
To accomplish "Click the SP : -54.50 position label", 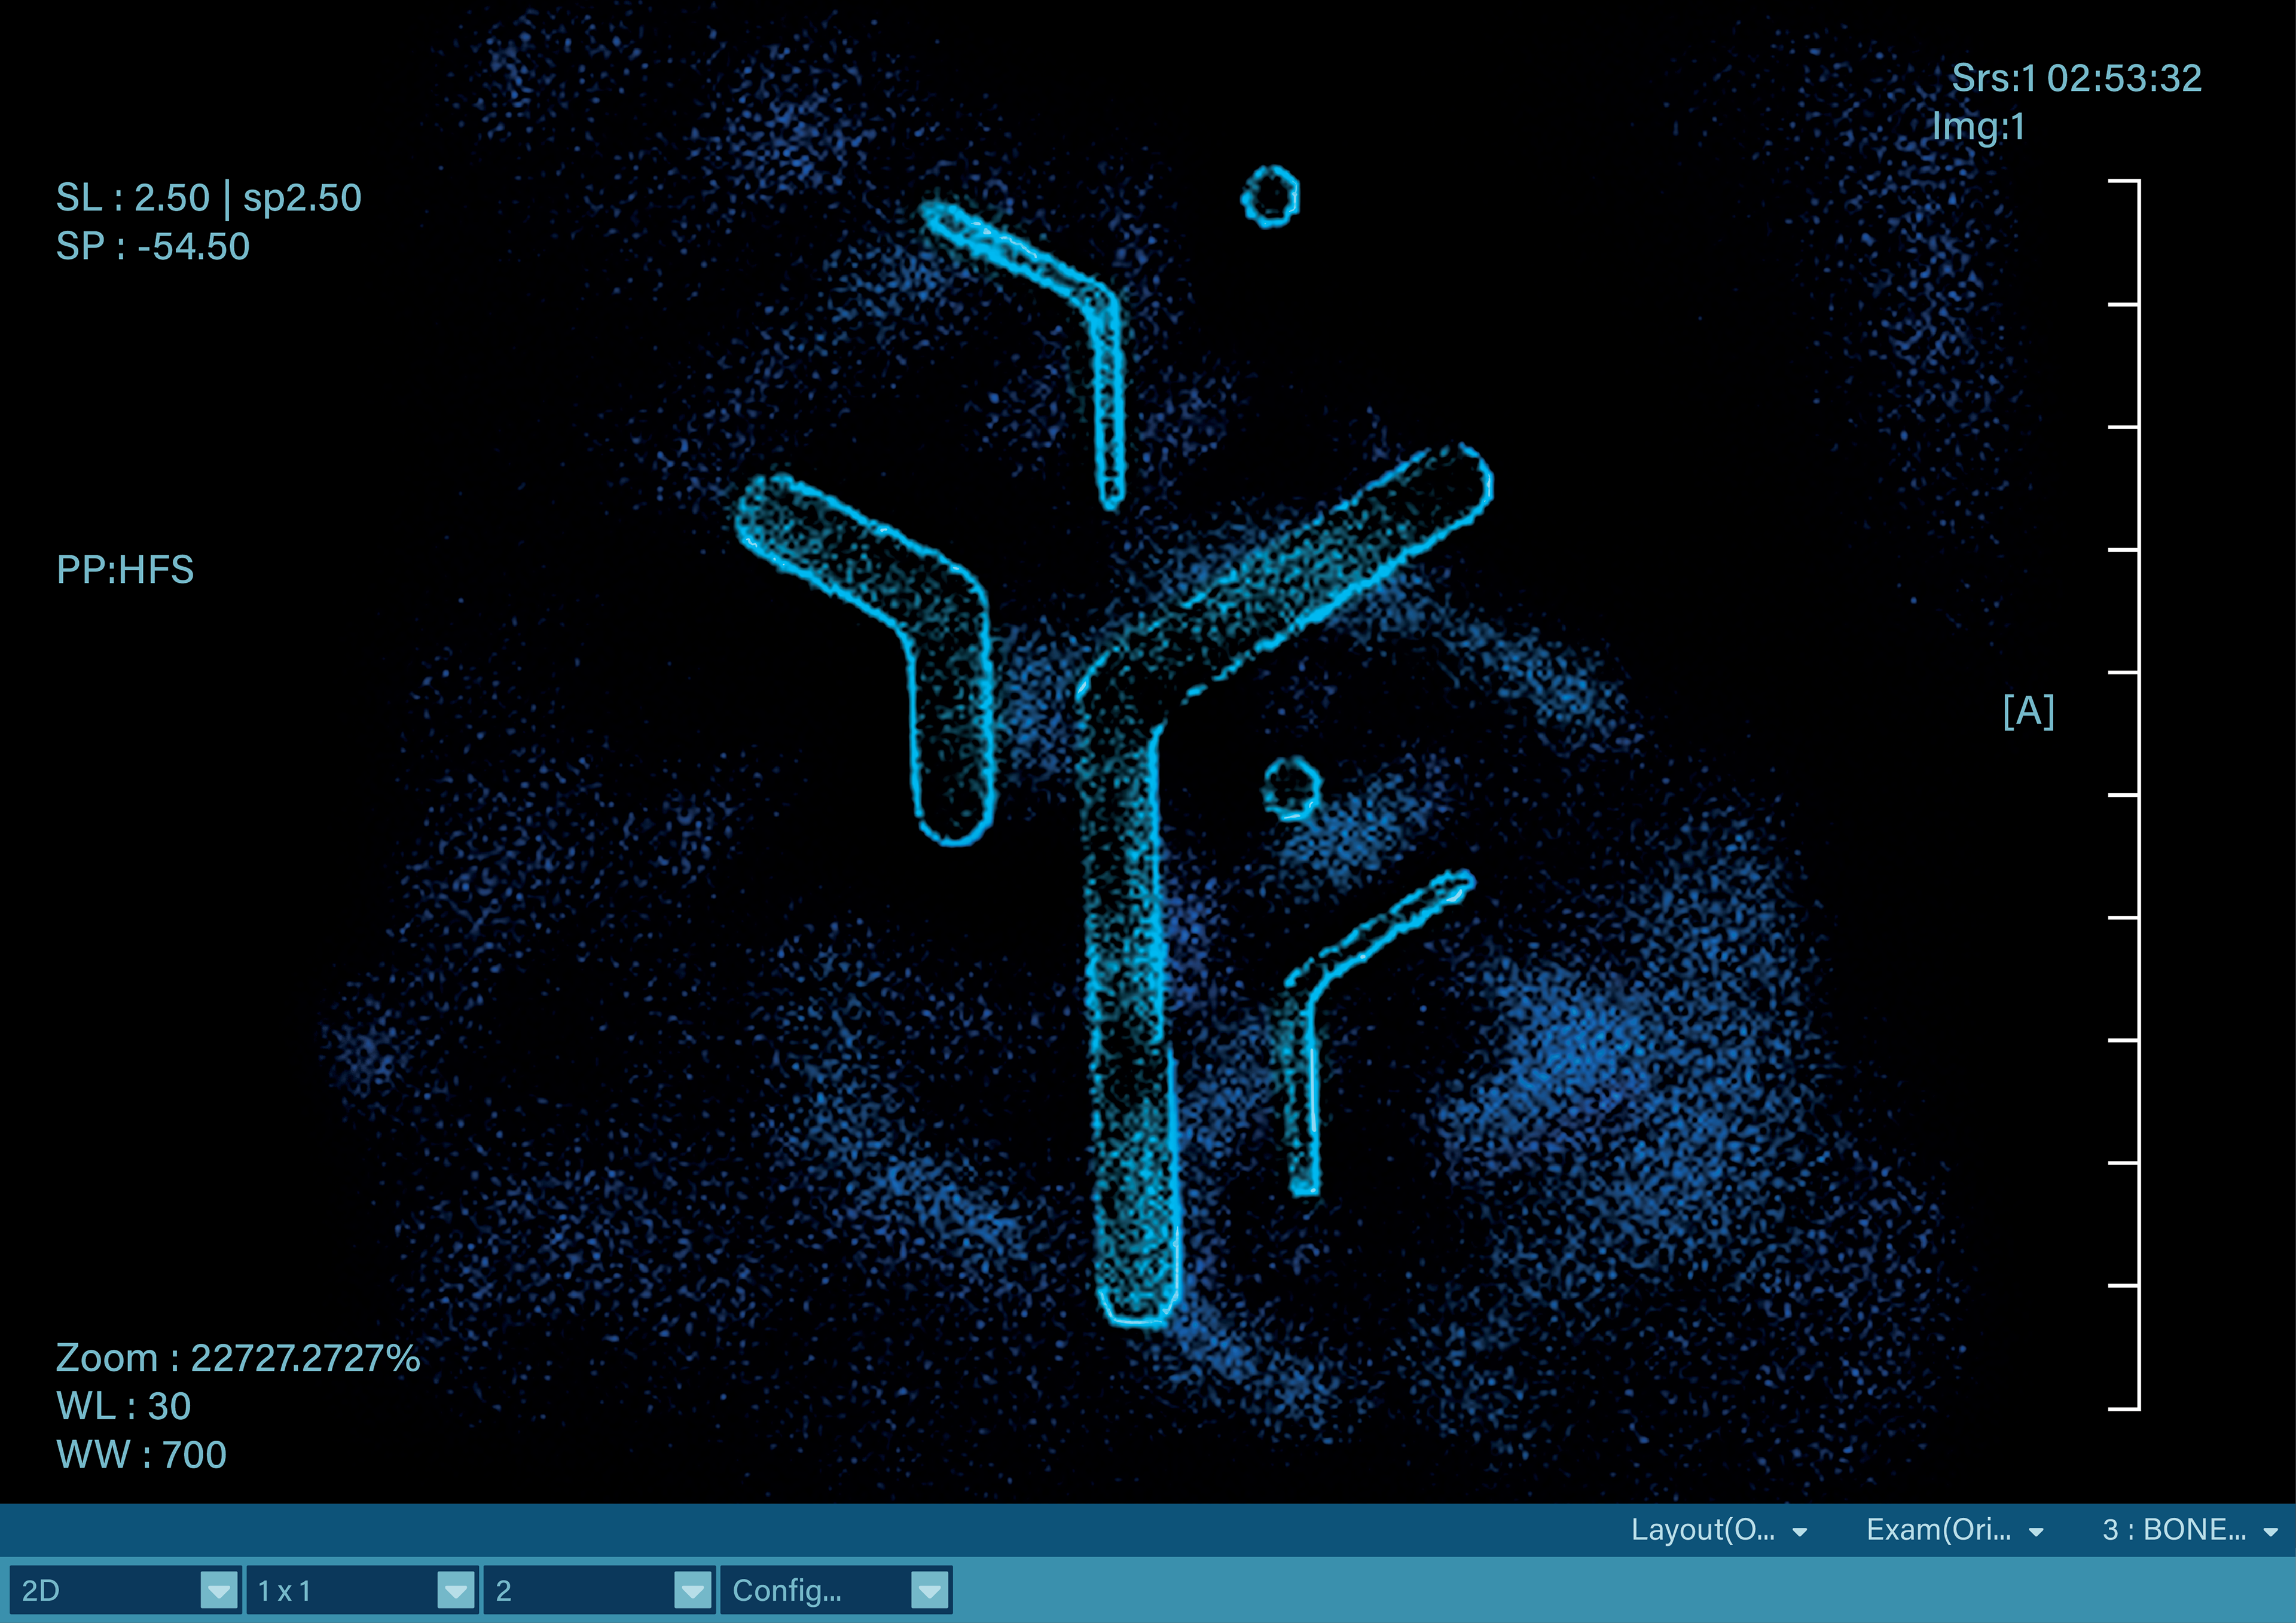I will click(152, 247).
